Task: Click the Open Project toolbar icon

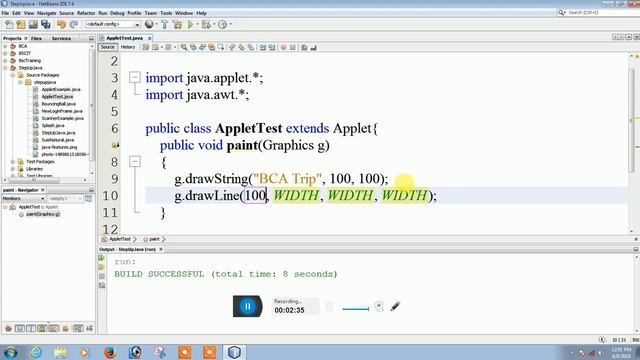Action: point(33,24)
